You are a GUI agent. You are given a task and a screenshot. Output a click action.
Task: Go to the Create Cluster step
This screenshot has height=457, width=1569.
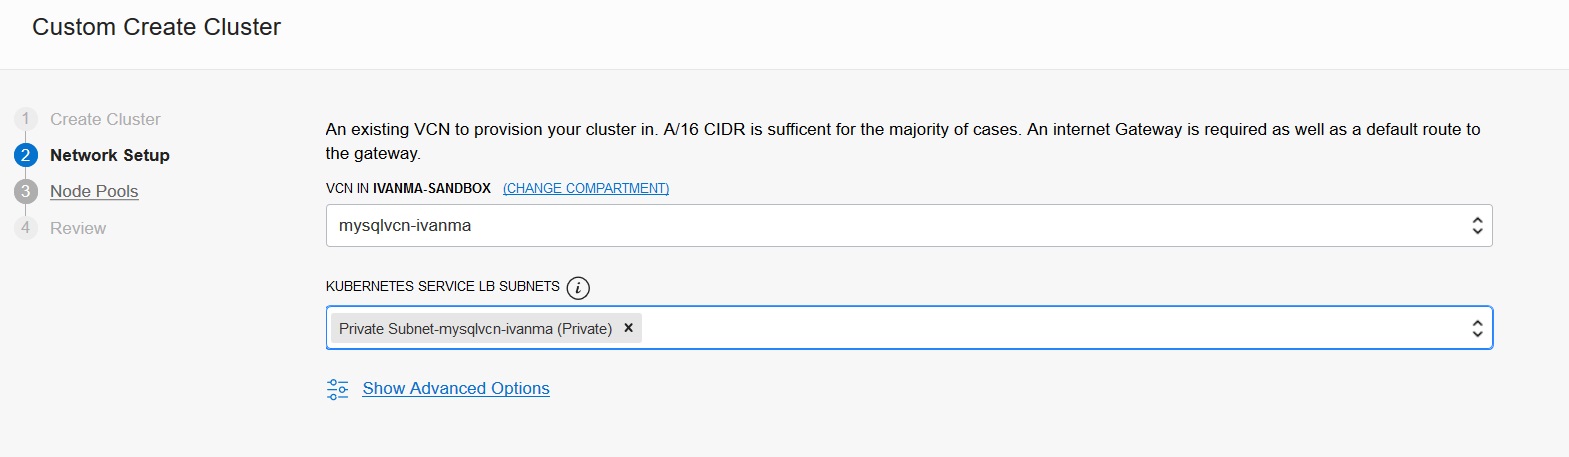105,119
